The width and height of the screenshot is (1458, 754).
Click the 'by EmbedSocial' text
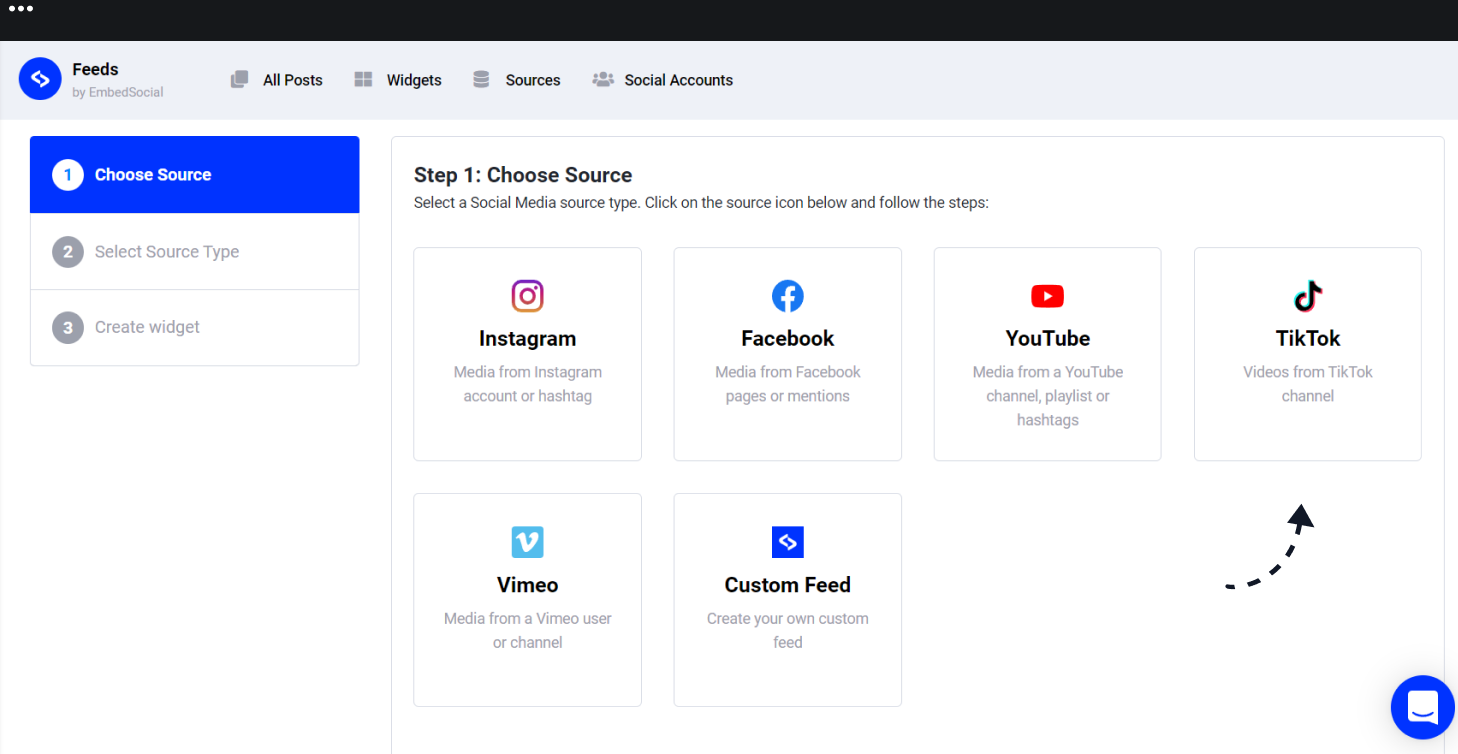click(118, 92)
